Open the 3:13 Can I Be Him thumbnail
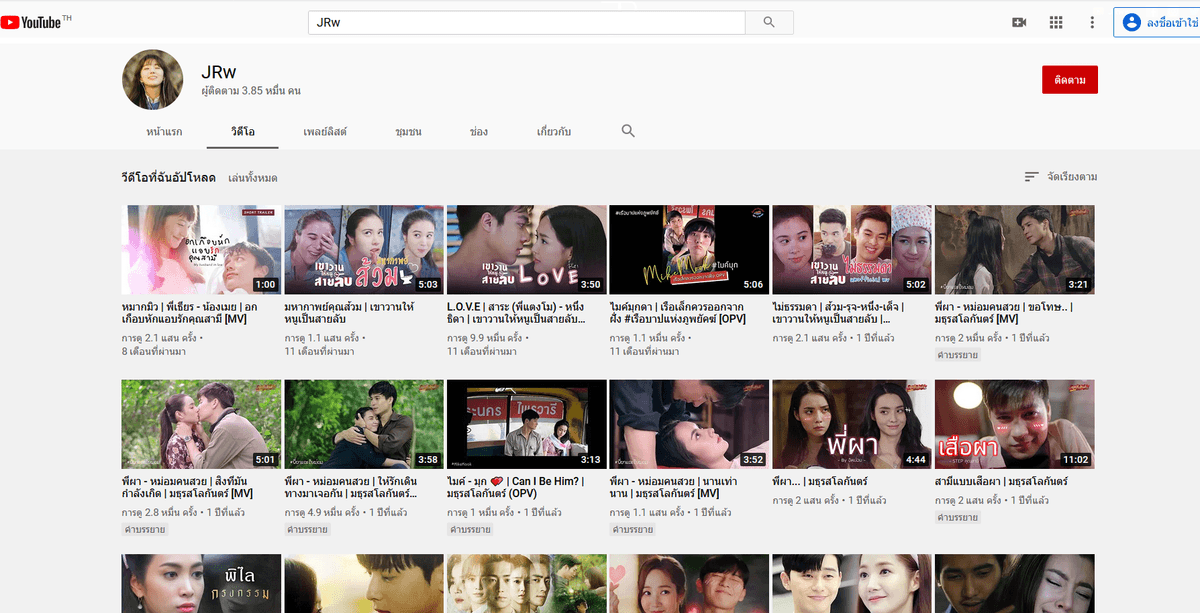The width and height of the screenshot is (1200, 613). (x=527, y=425)
